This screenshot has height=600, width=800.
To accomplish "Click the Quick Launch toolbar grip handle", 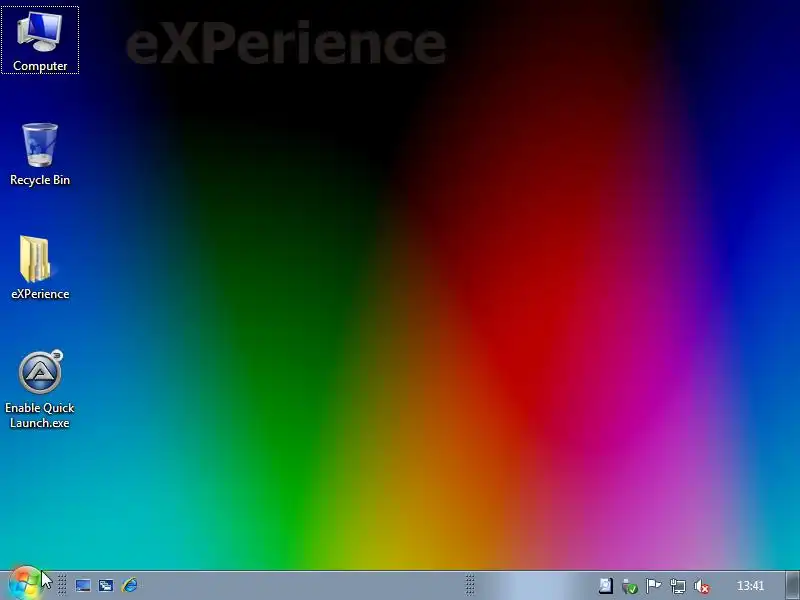I will point(62,585).
